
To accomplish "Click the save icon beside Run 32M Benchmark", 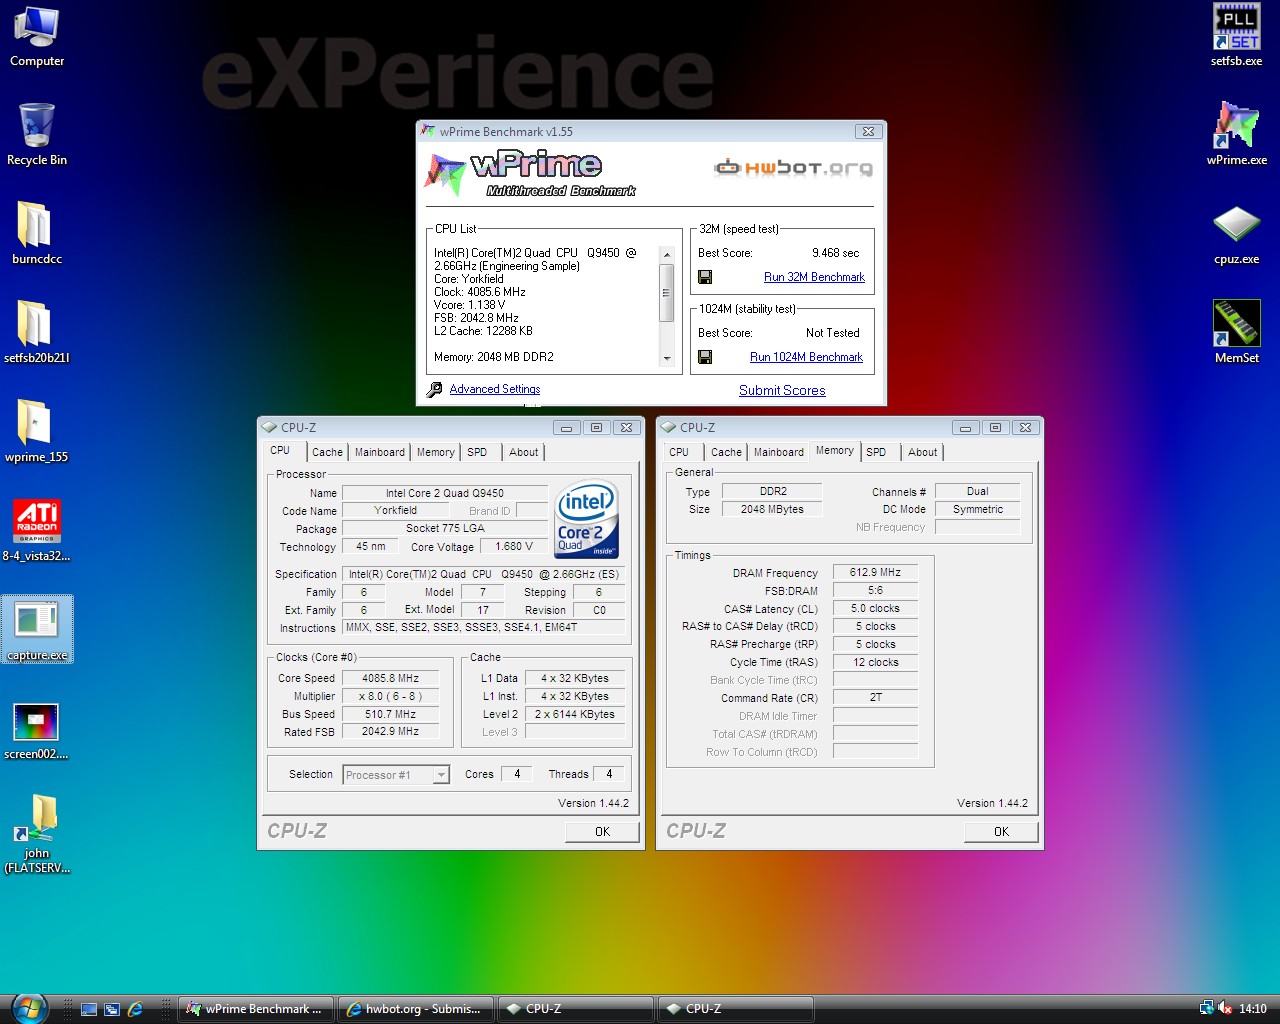I will pyautogui.click(x=705, y=277).
